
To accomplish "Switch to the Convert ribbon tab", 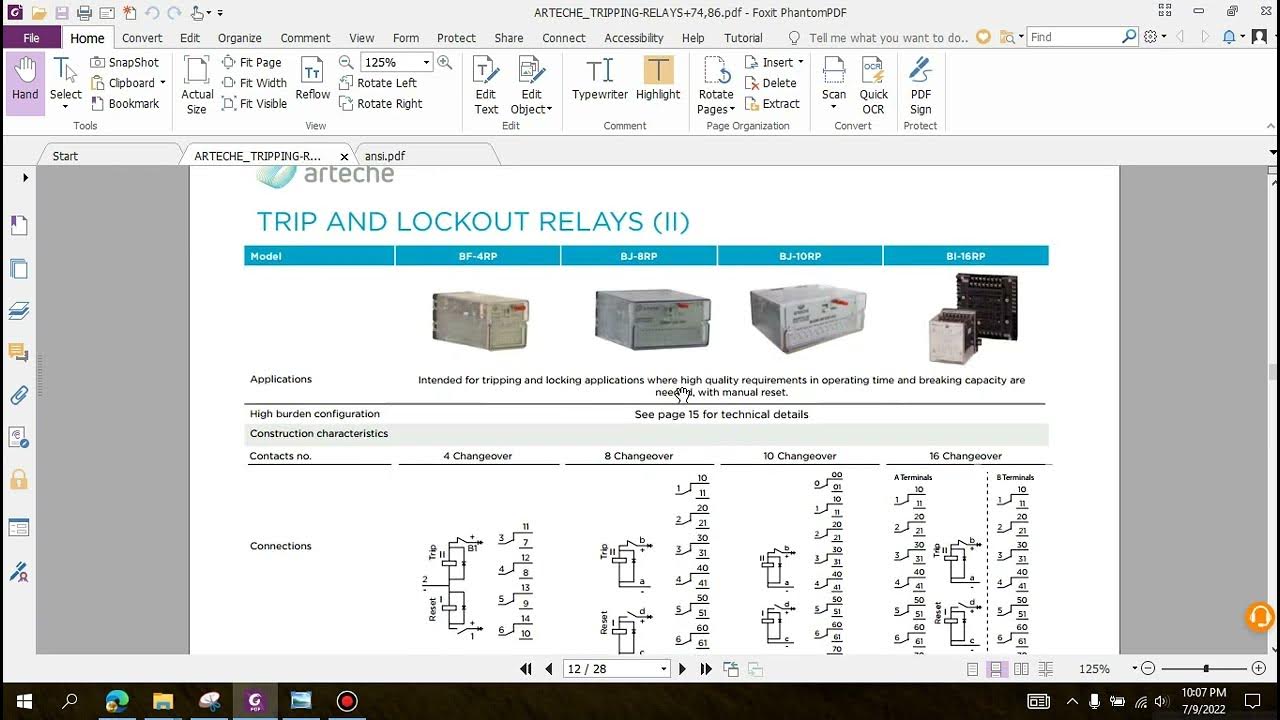I will 142,38.
